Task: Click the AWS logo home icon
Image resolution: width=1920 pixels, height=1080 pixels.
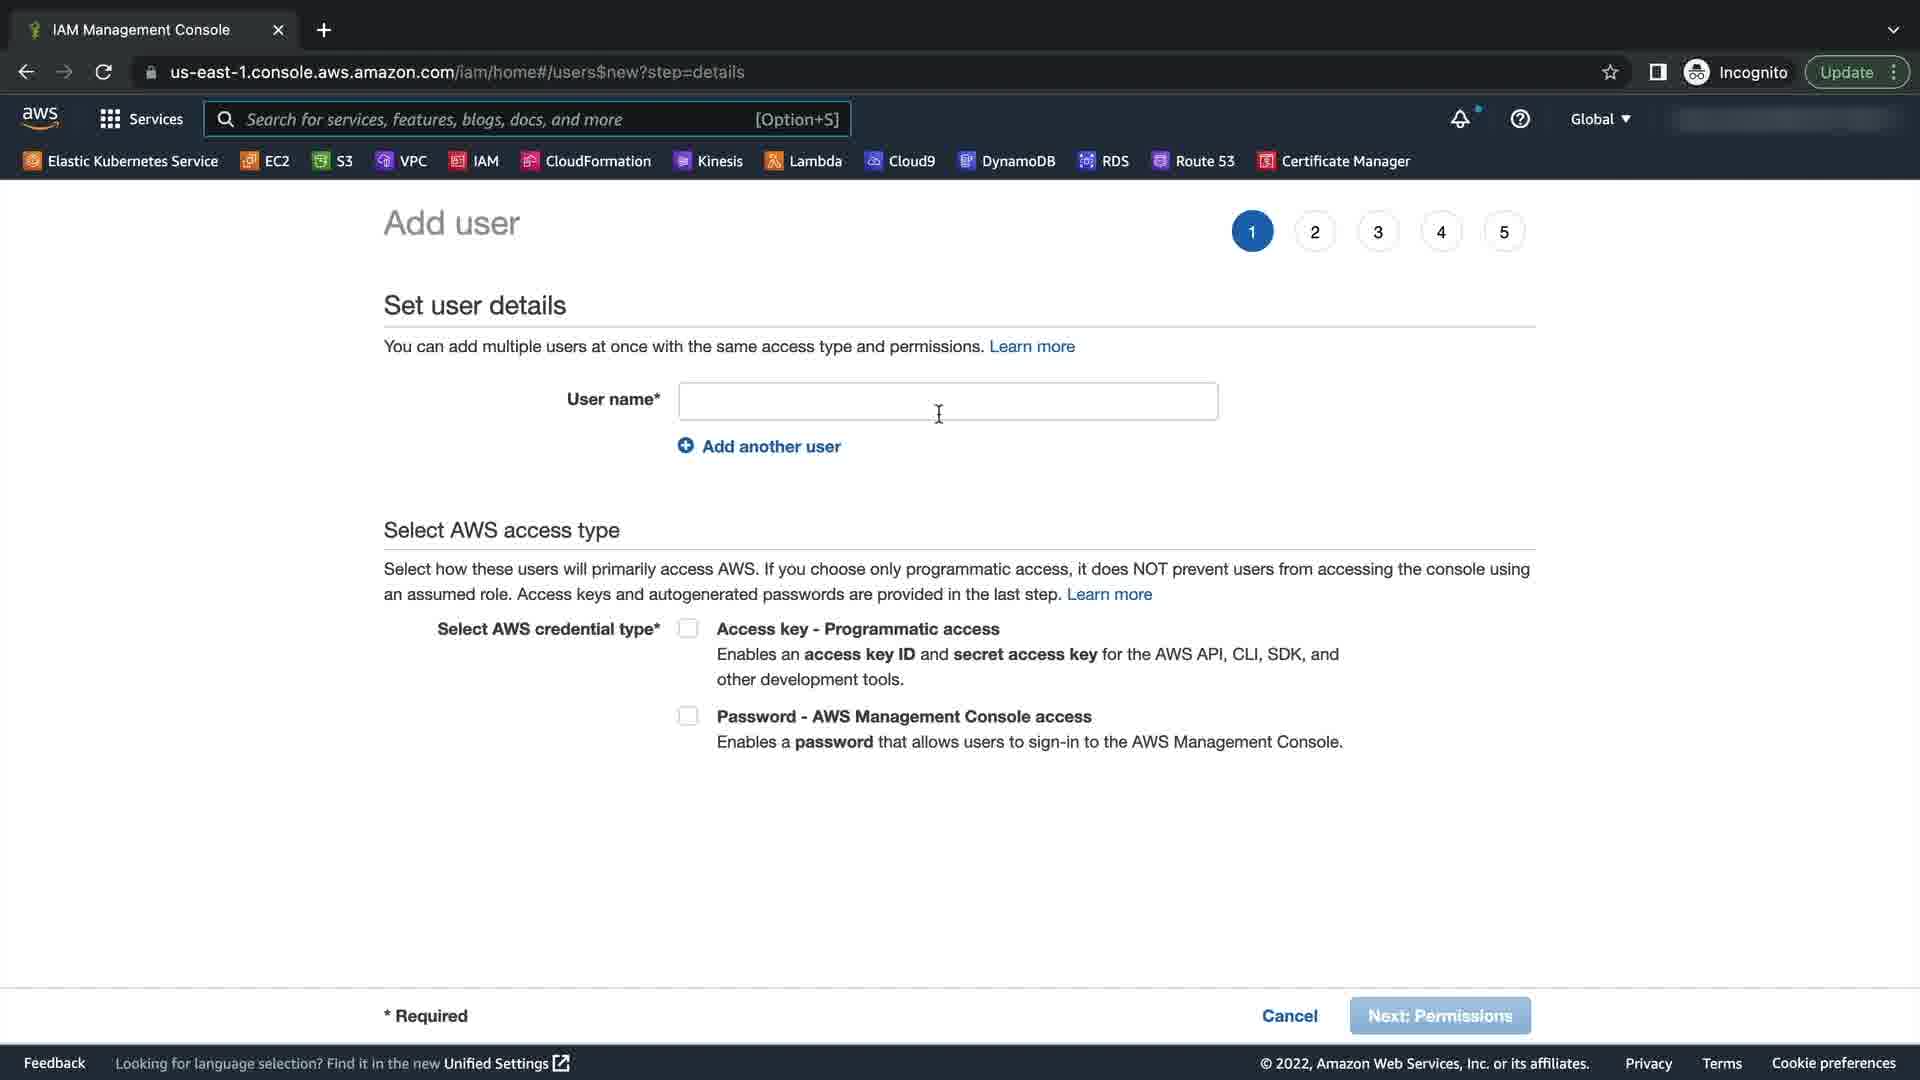Action: pyautogui.click(x=40, y=118)
